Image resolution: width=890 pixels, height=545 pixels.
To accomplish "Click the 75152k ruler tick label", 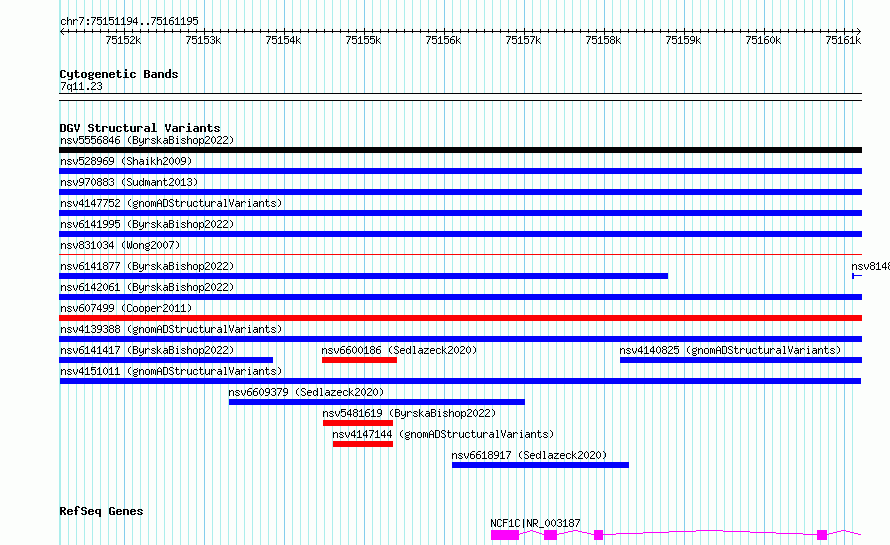I will [x=123, y=40].
